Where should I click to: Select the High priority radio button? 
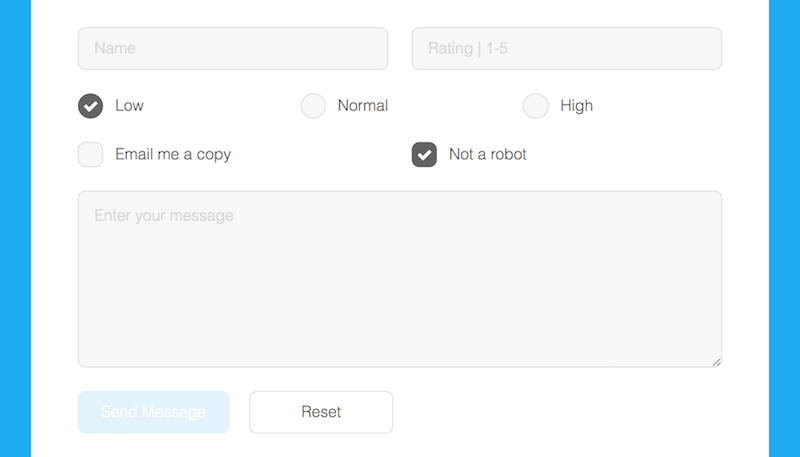click(x=535, y=106)
